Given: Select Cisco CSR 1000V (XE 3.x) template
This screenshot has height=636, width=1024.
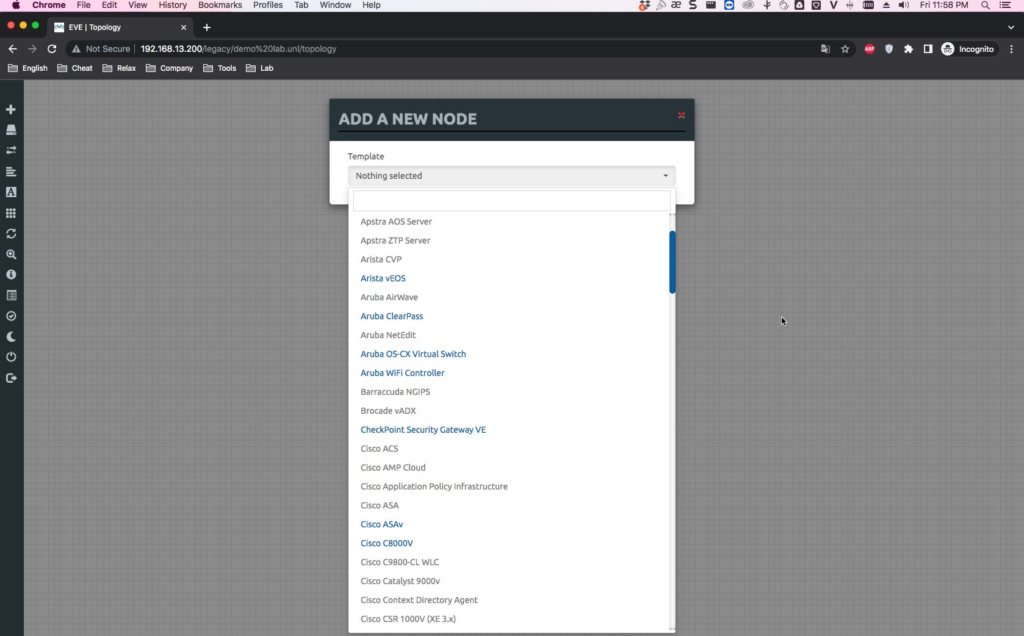Looking at the screenshot, I should [x=408, y=619].
